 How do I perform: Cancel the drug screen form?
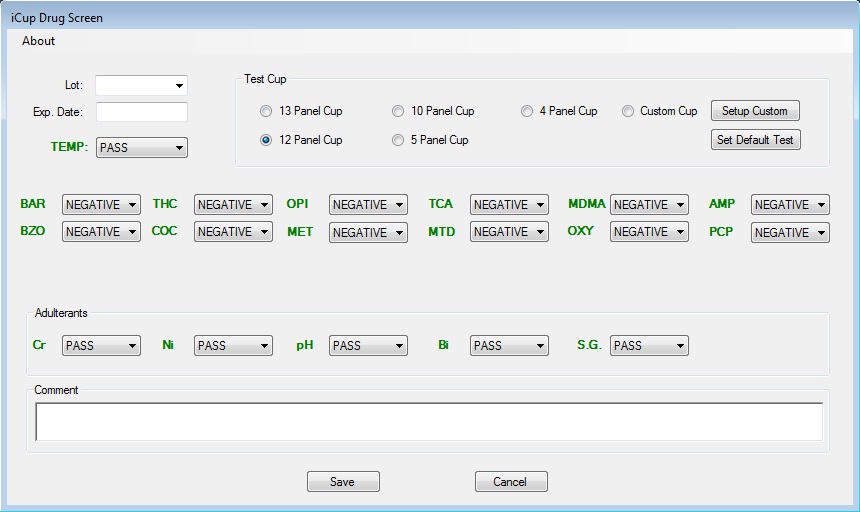511,481
